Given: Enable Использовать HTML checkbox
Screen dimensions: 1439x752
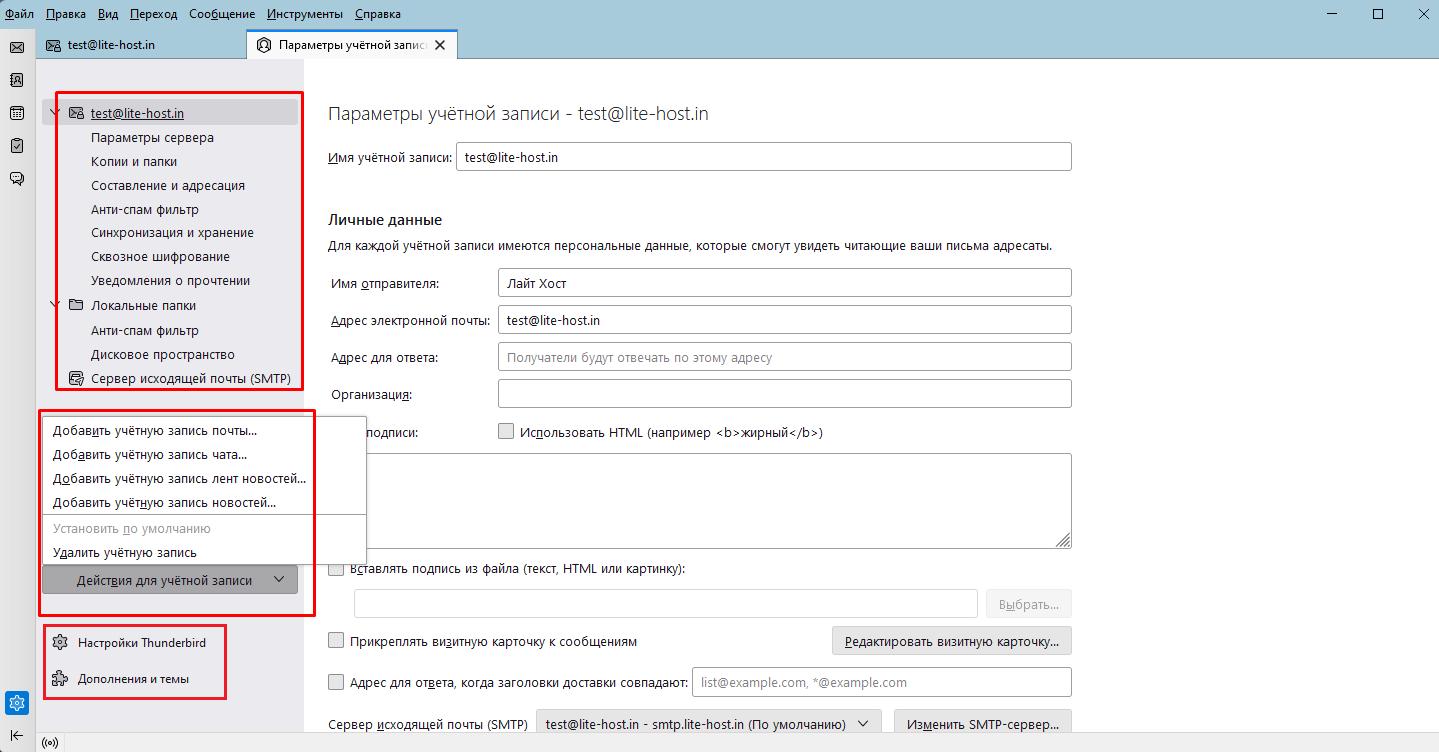Looking at the screenshot, I should pyautogui.click(x=506, y=432).
